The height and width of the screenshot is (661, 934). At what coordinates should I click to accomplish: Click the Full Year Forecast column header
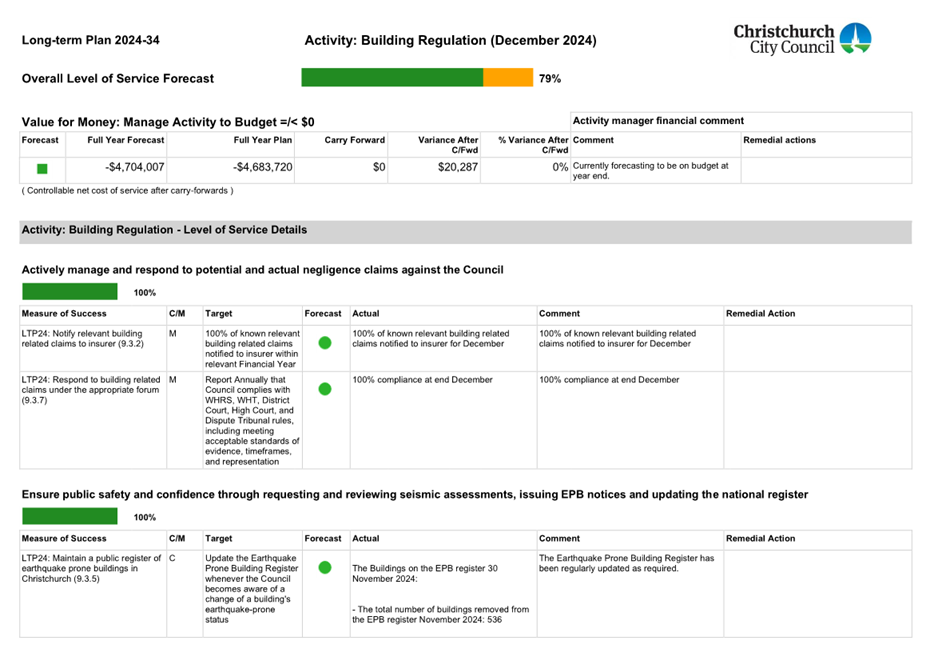[126, 140]
